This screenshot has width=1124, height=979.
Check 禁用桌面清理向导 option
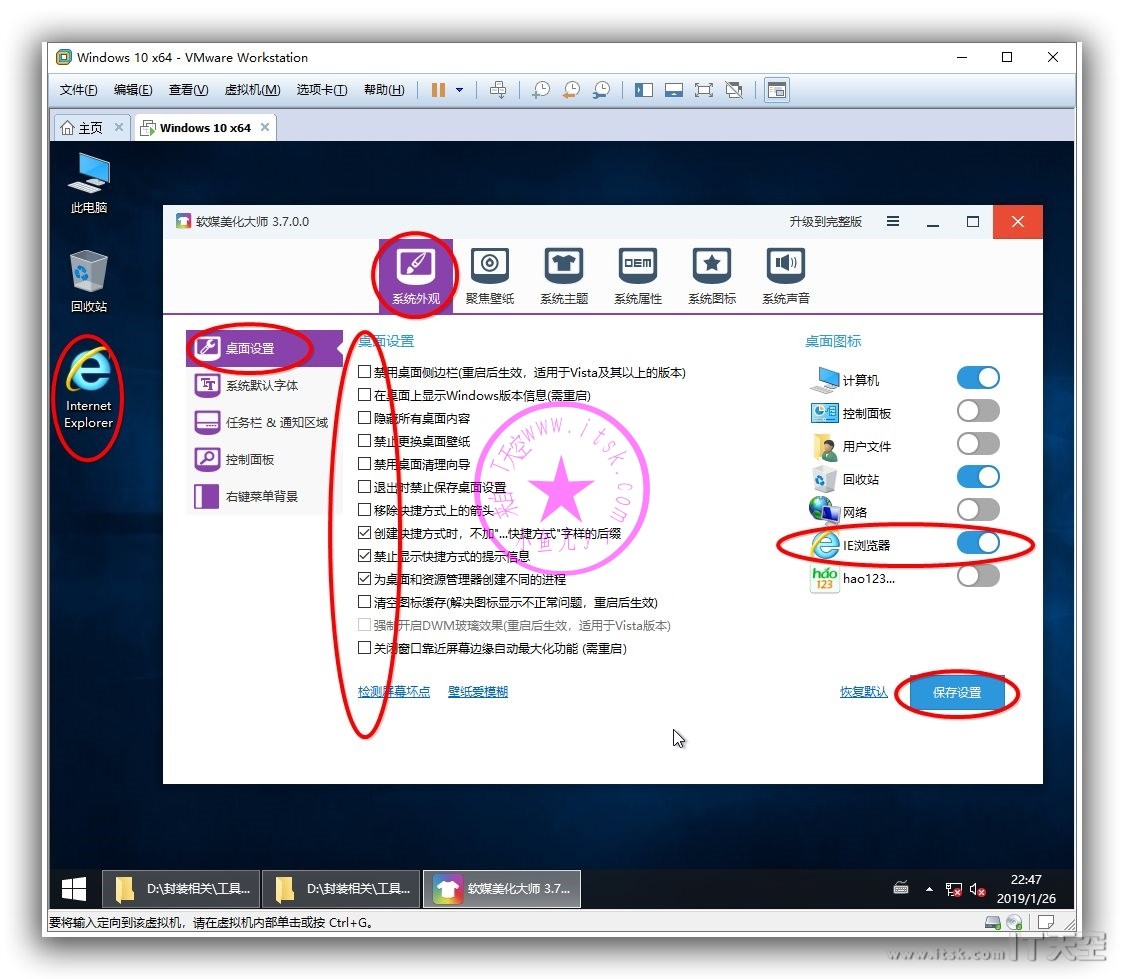(x=364, y=464)
